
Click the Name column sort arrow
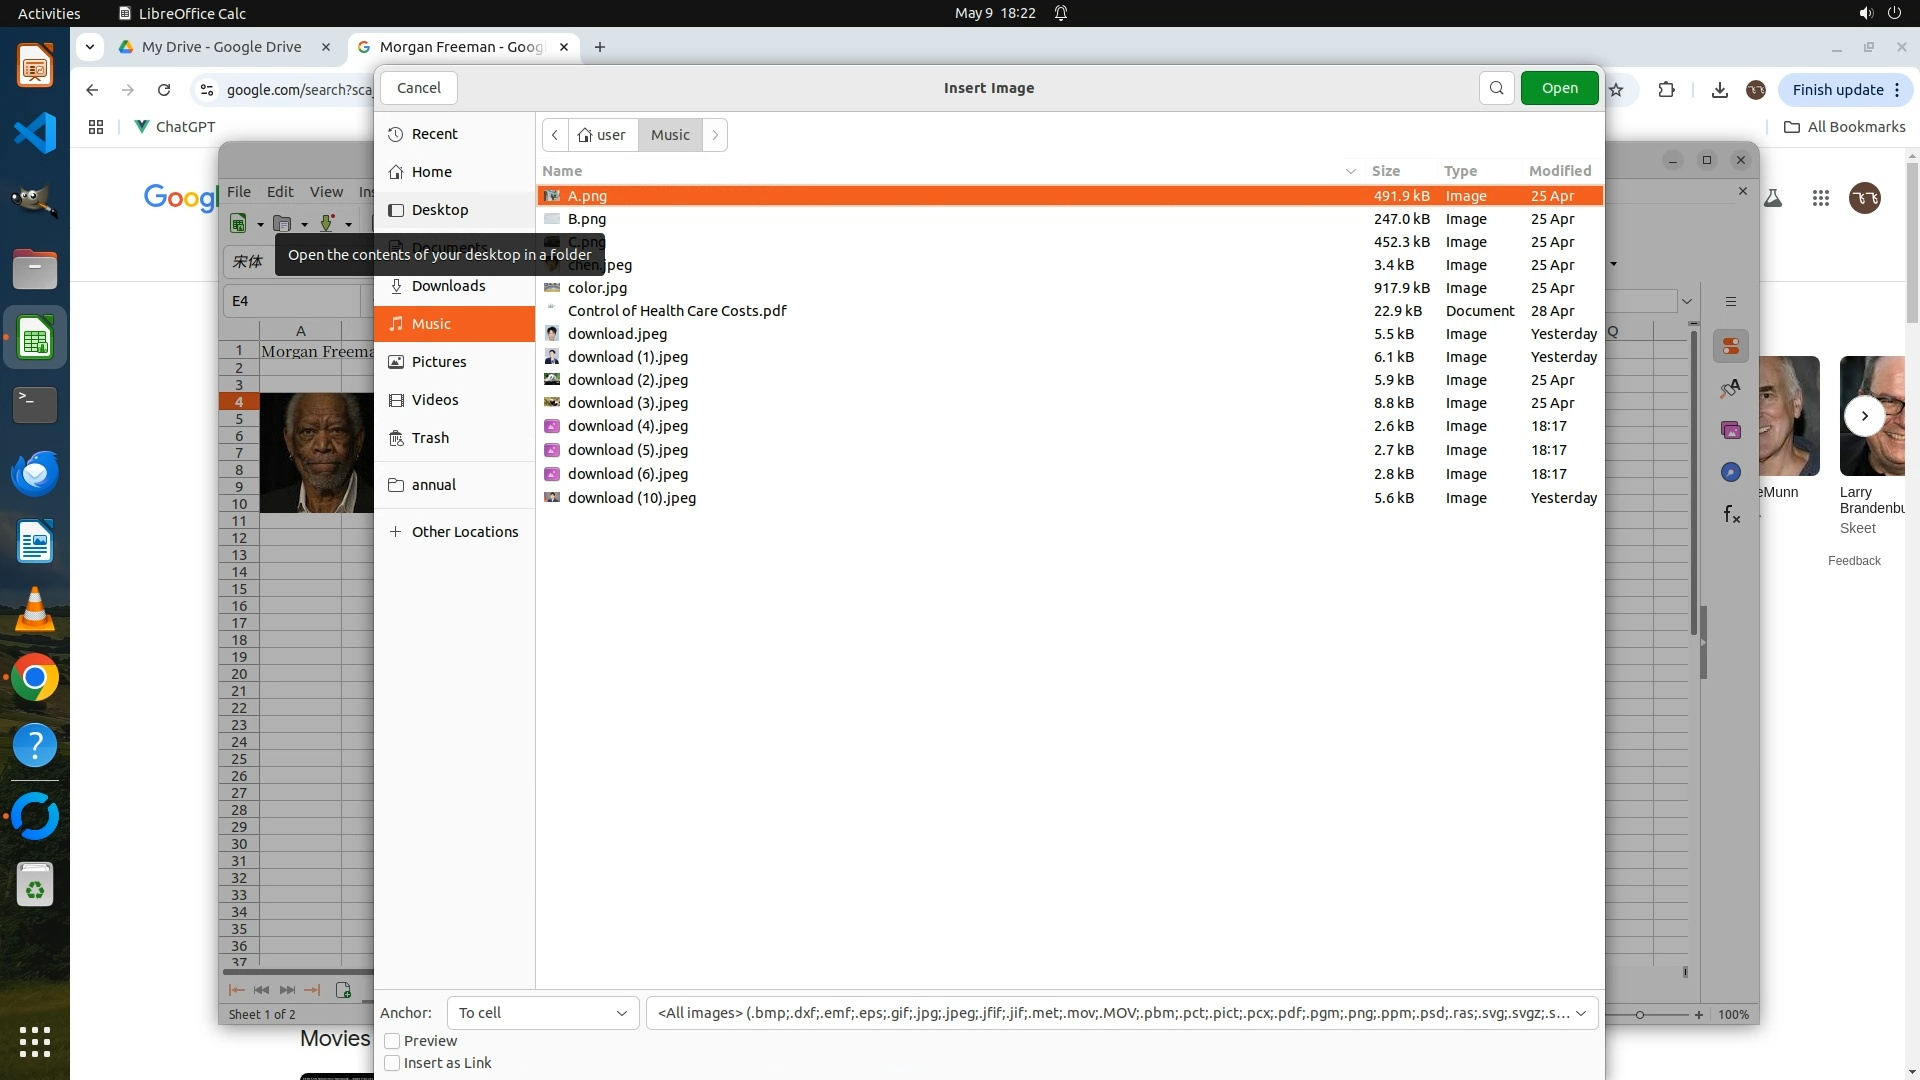[1350, 171]
